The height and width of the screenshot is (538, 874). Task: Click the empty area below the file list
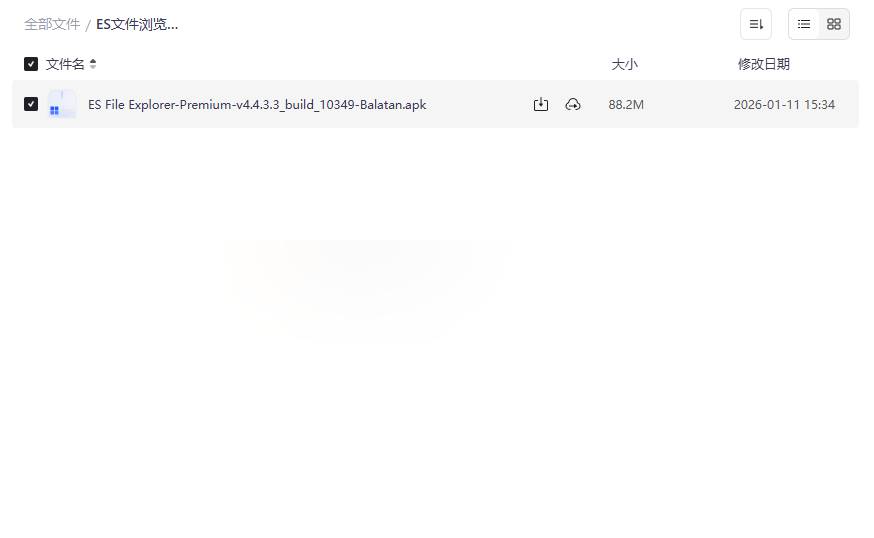click(435, 335)
